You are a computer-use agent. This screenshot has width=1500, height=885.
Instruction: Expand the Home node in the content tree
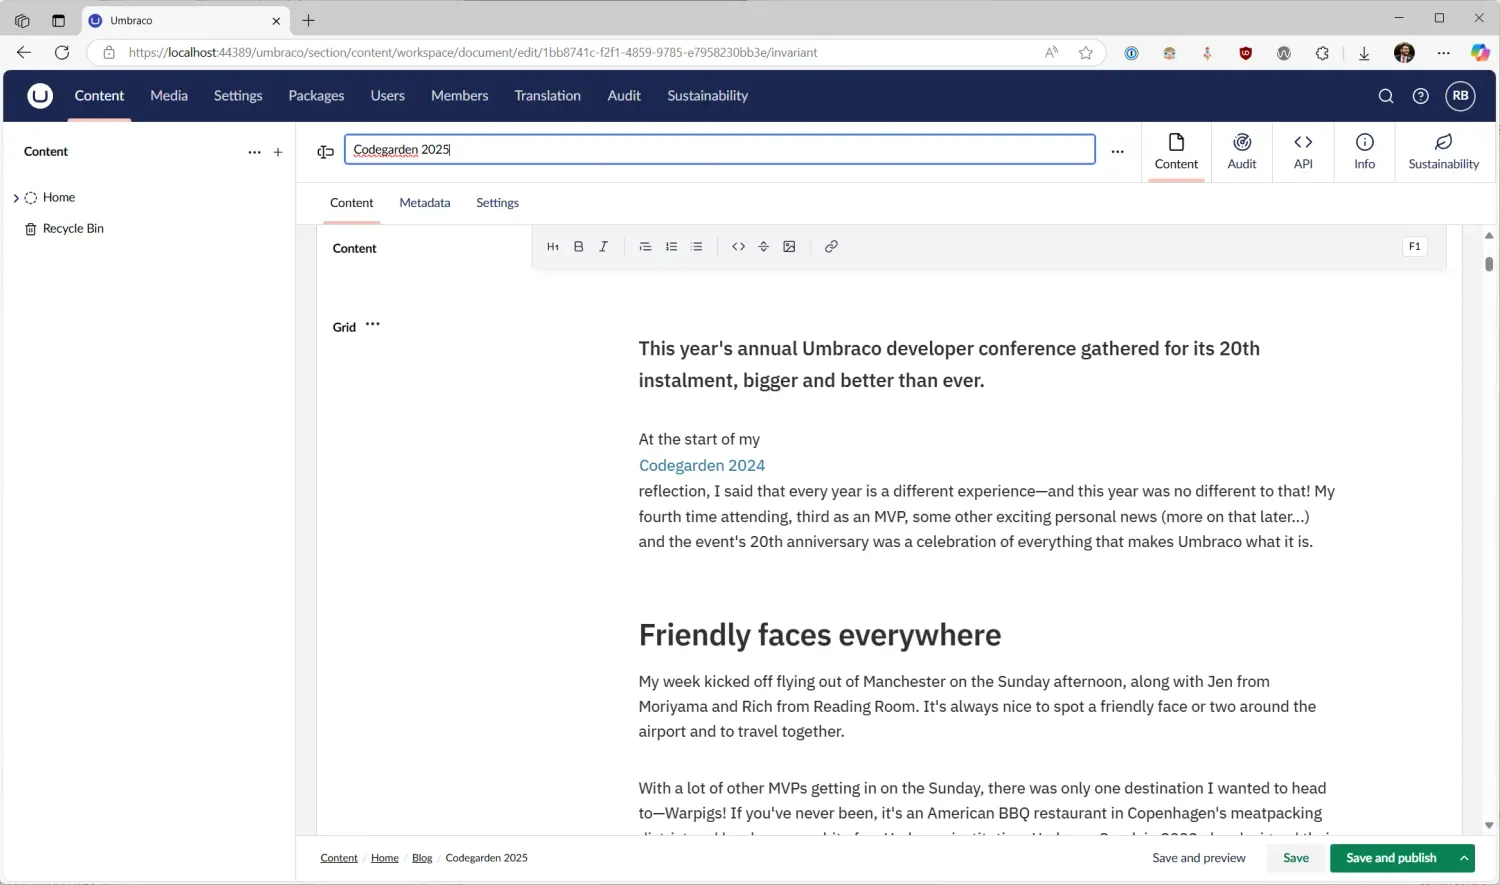tap(15, 197)
